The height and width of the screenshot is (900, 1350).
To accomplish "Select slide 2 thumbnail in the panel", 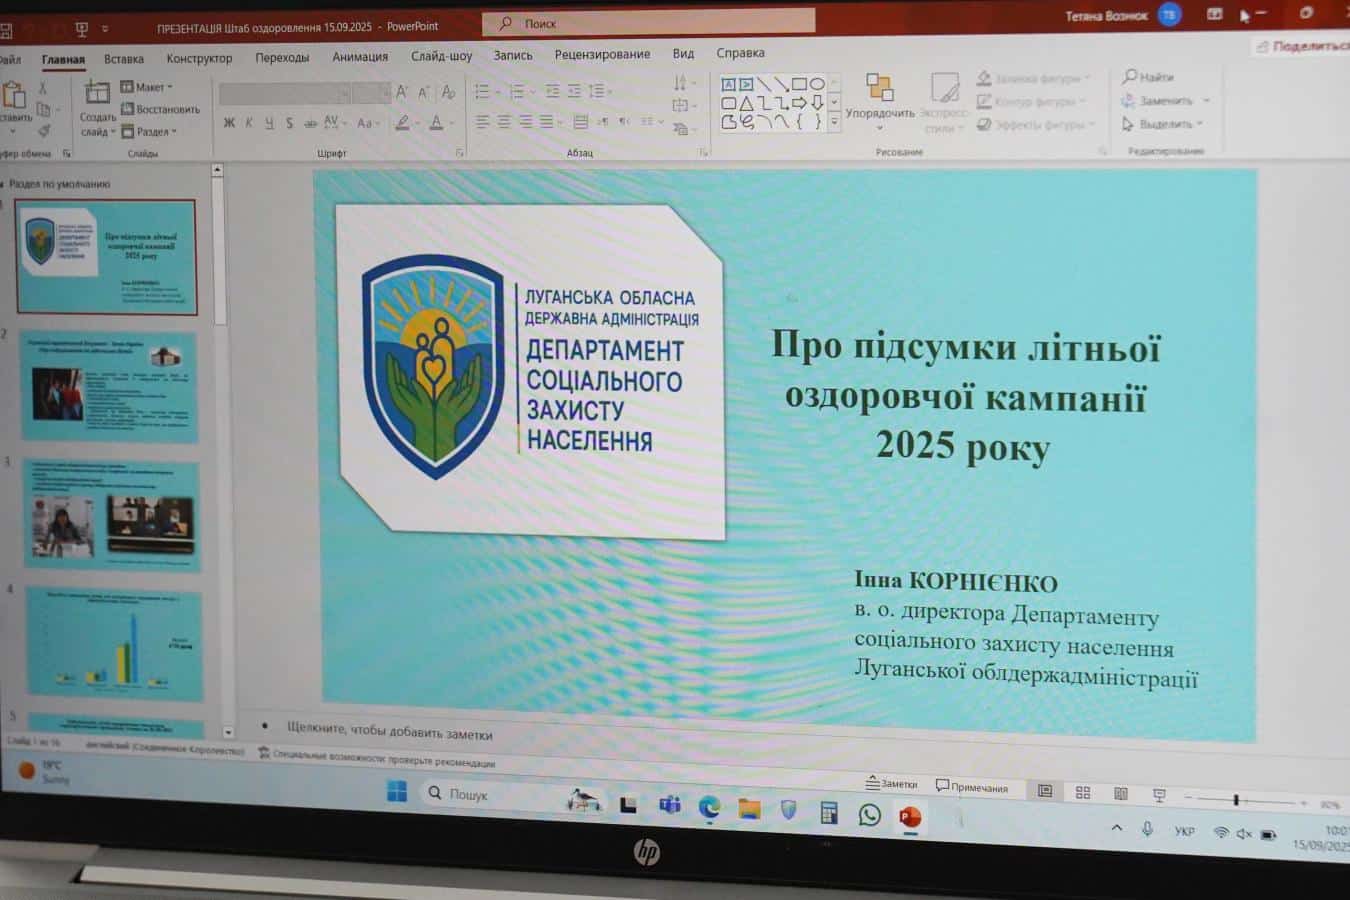I will coord(110,387).
